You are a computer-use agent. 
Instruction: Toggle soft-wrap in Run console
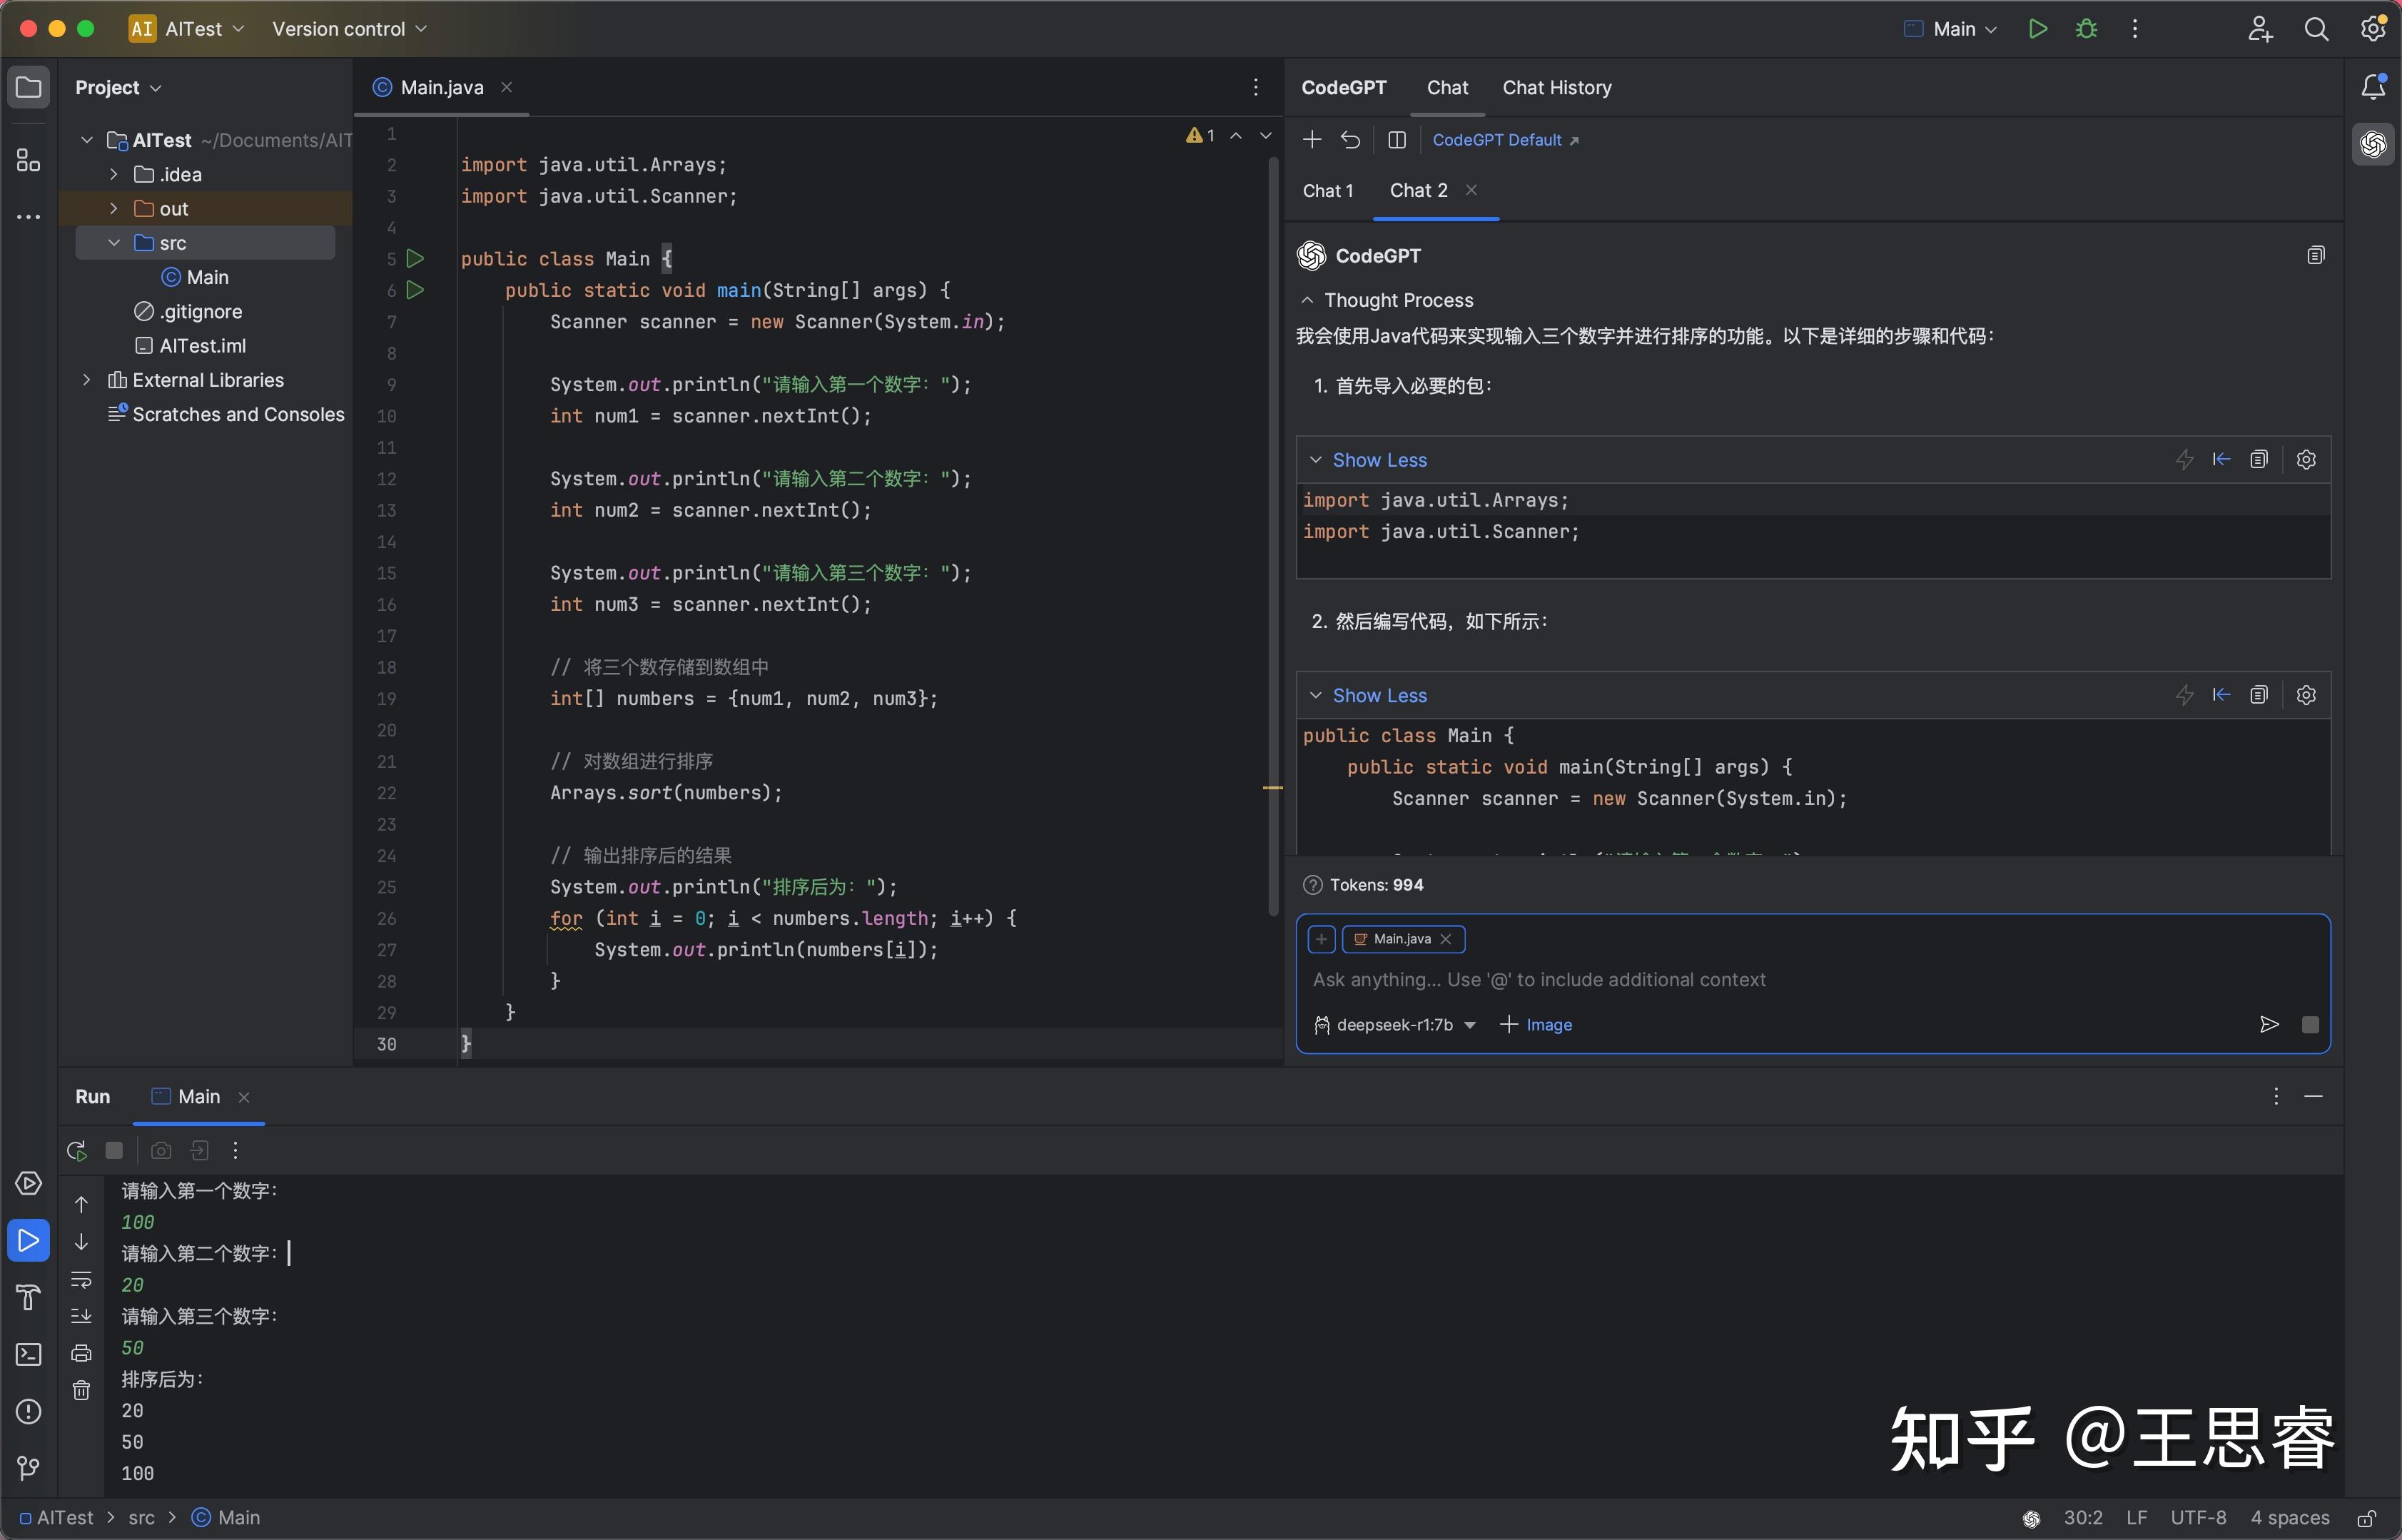pyautogui.click(x=82, y=1279)
